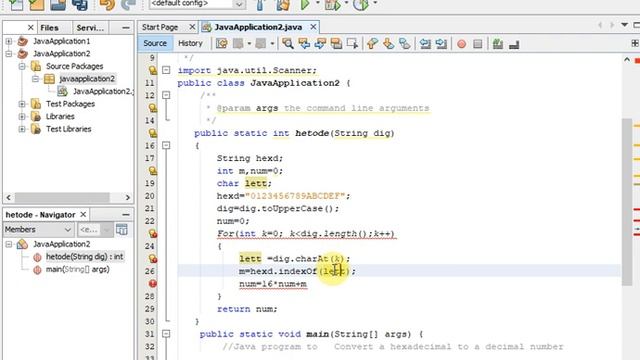Uncomment selected lines icon

point(514,44)
